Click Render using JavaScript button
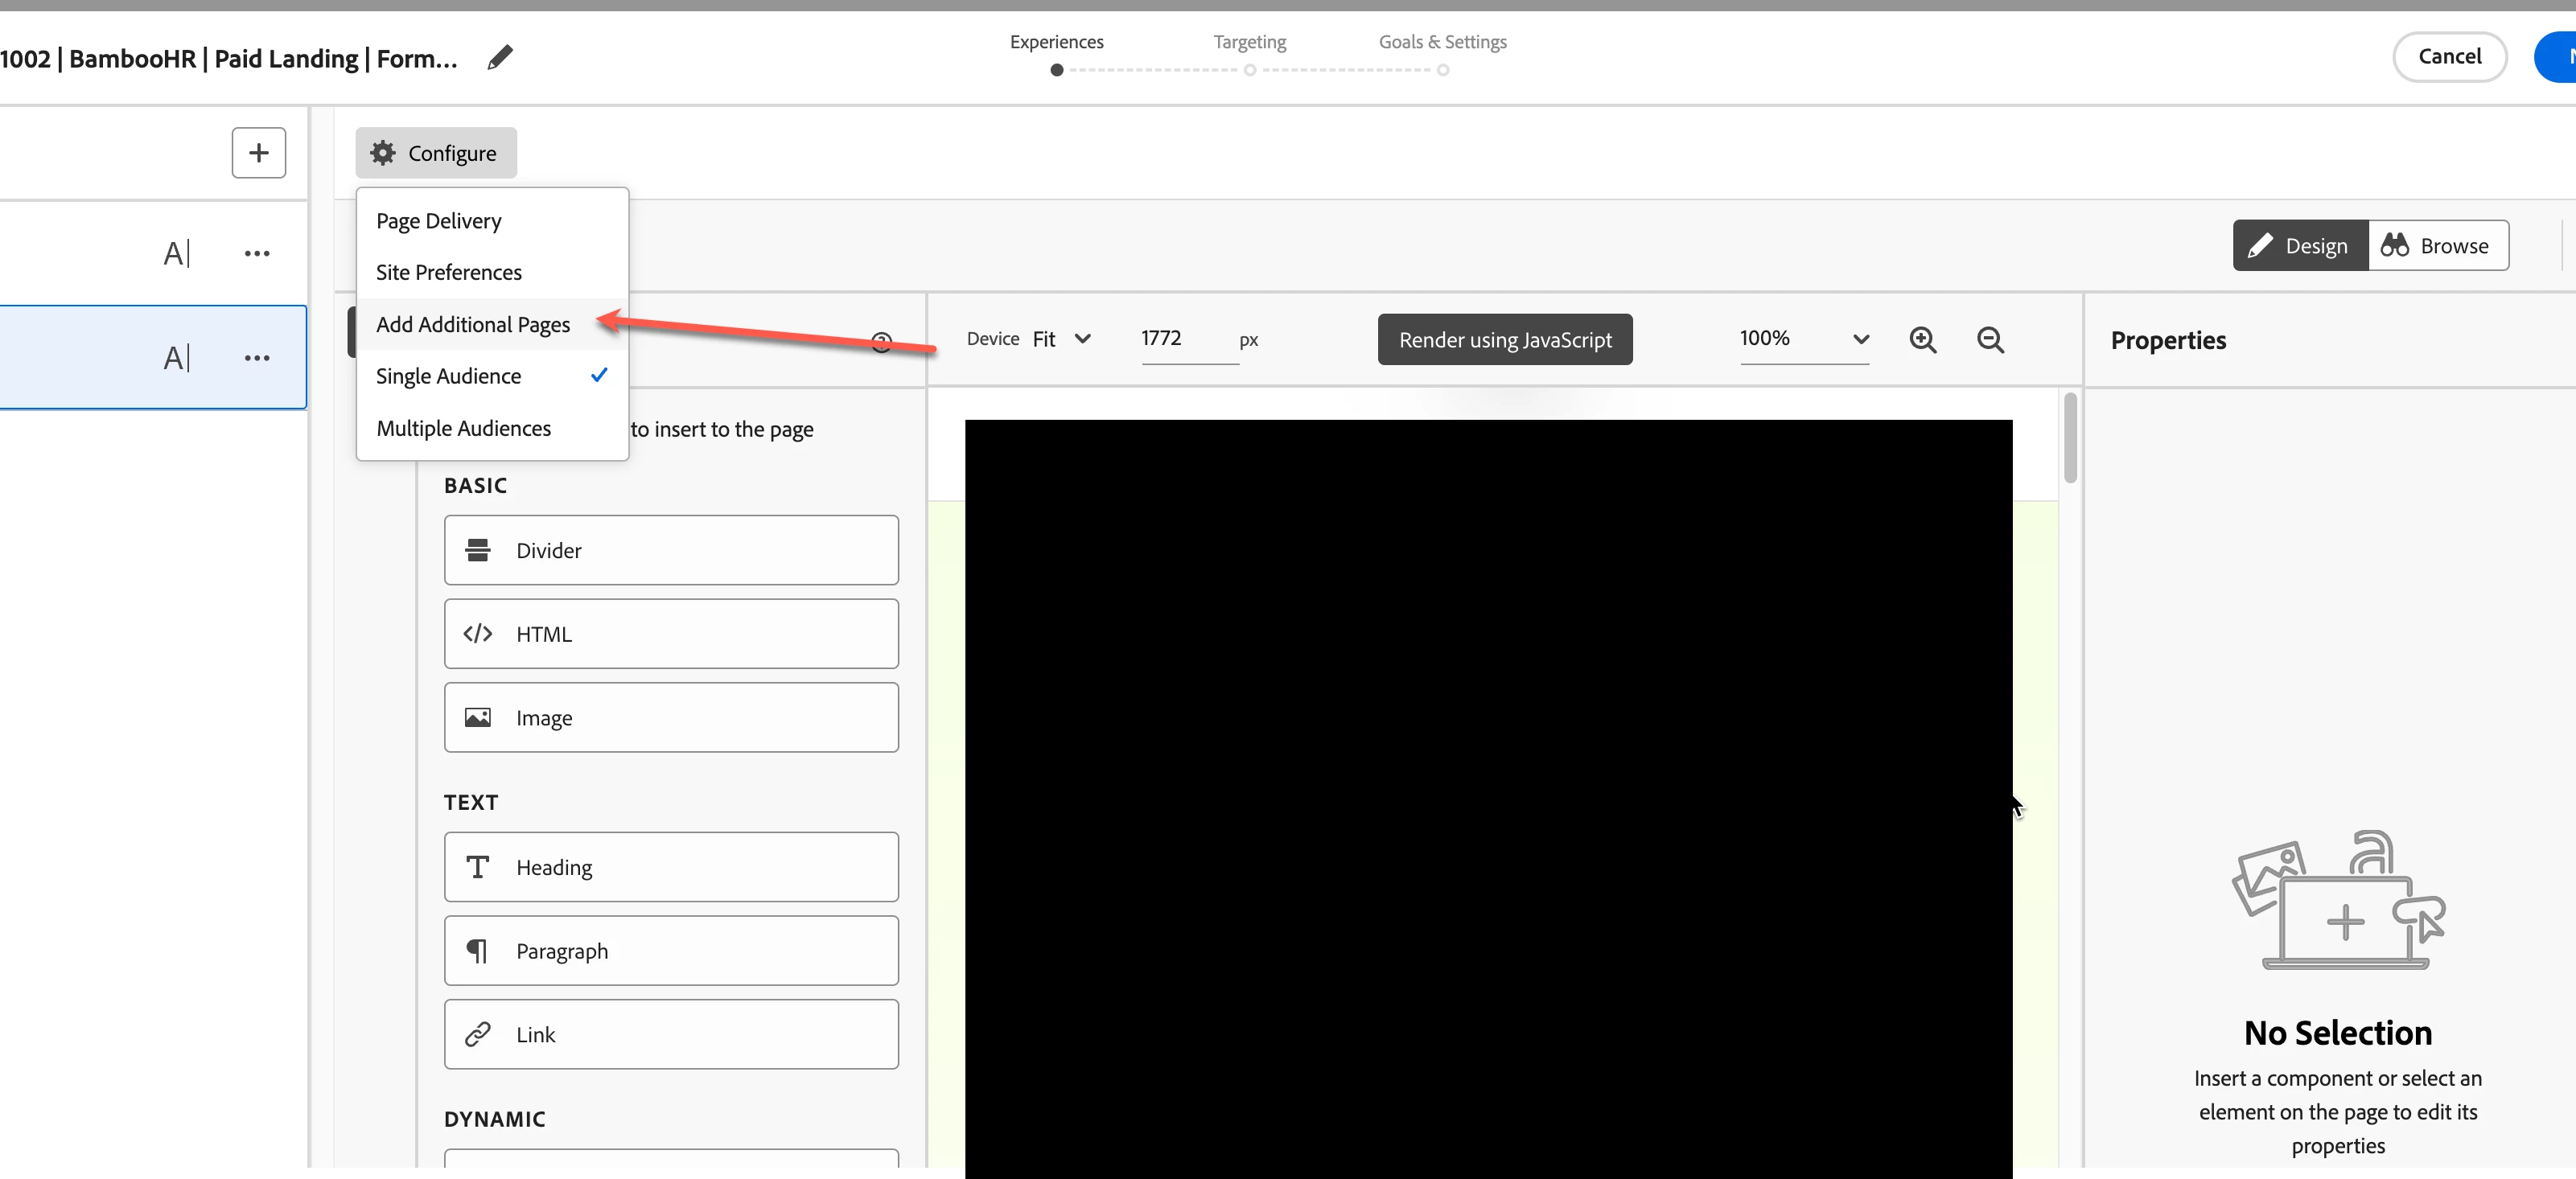2576x1179 pixels. click(x=1504, y=340)
